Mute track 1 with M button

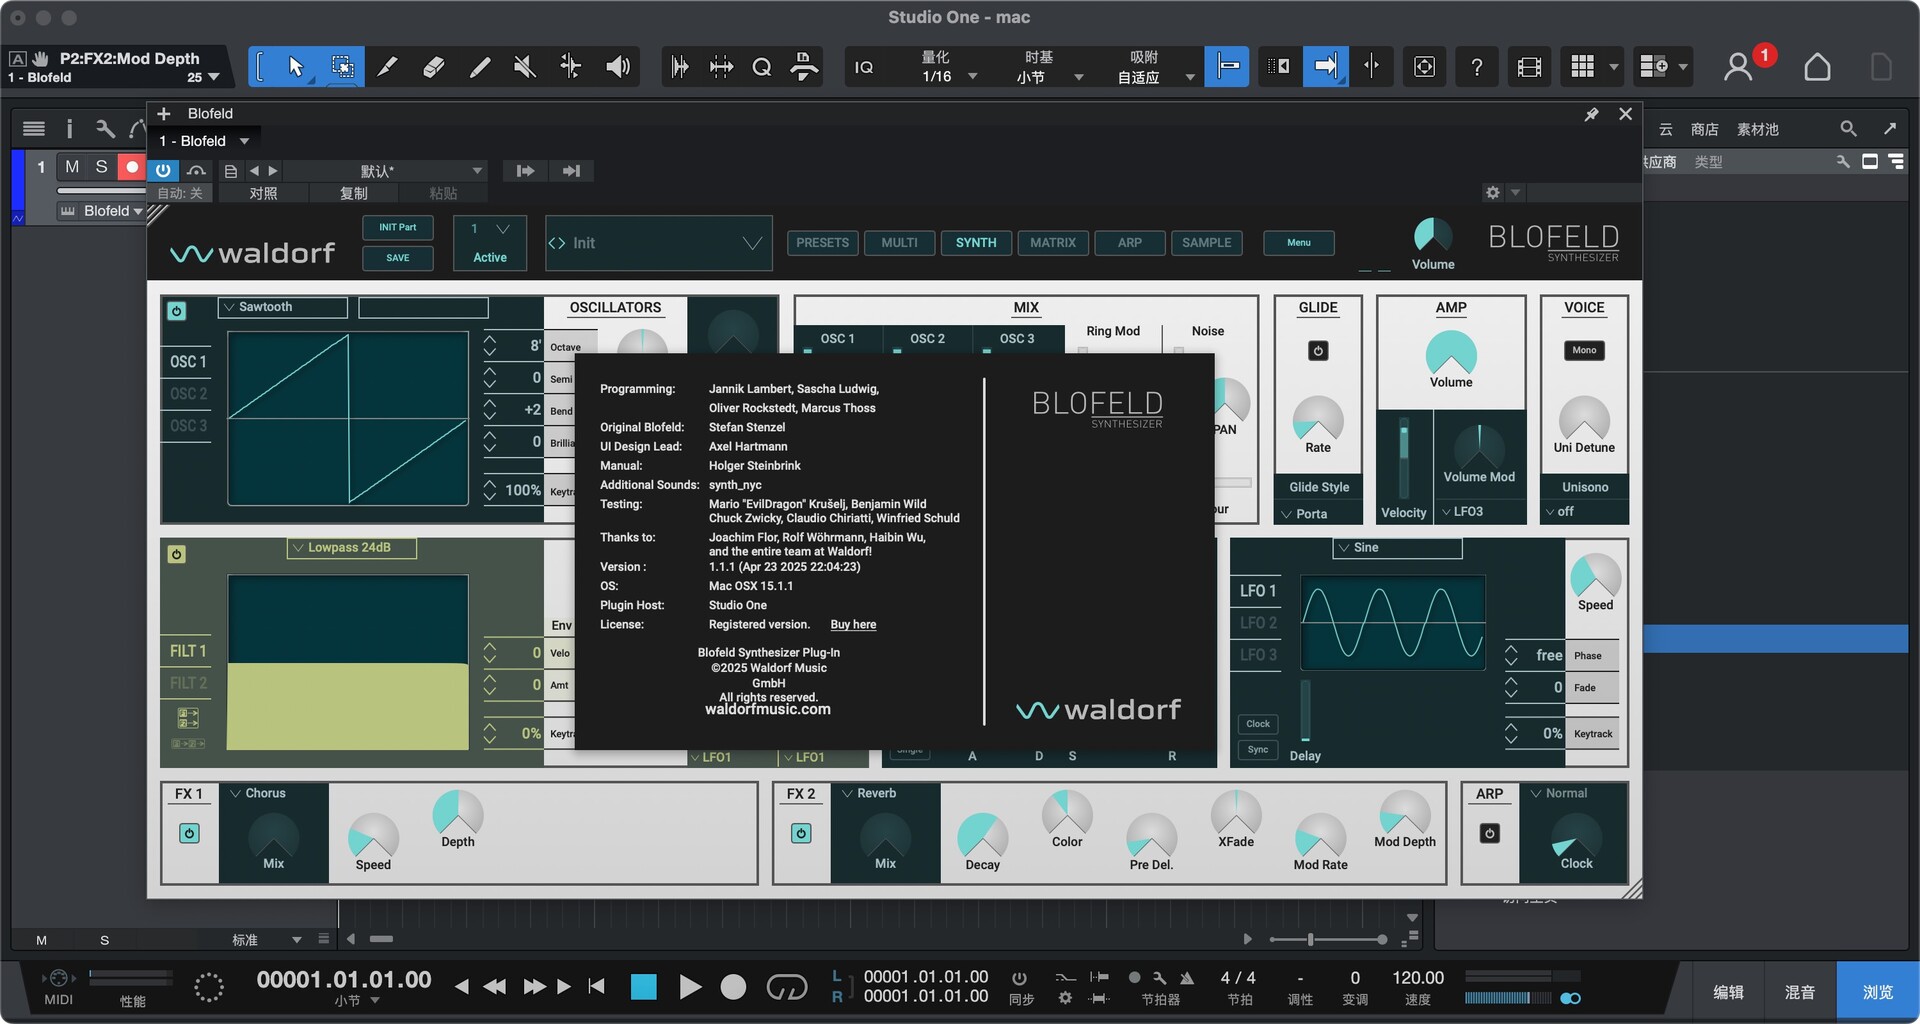pos(72,167)
